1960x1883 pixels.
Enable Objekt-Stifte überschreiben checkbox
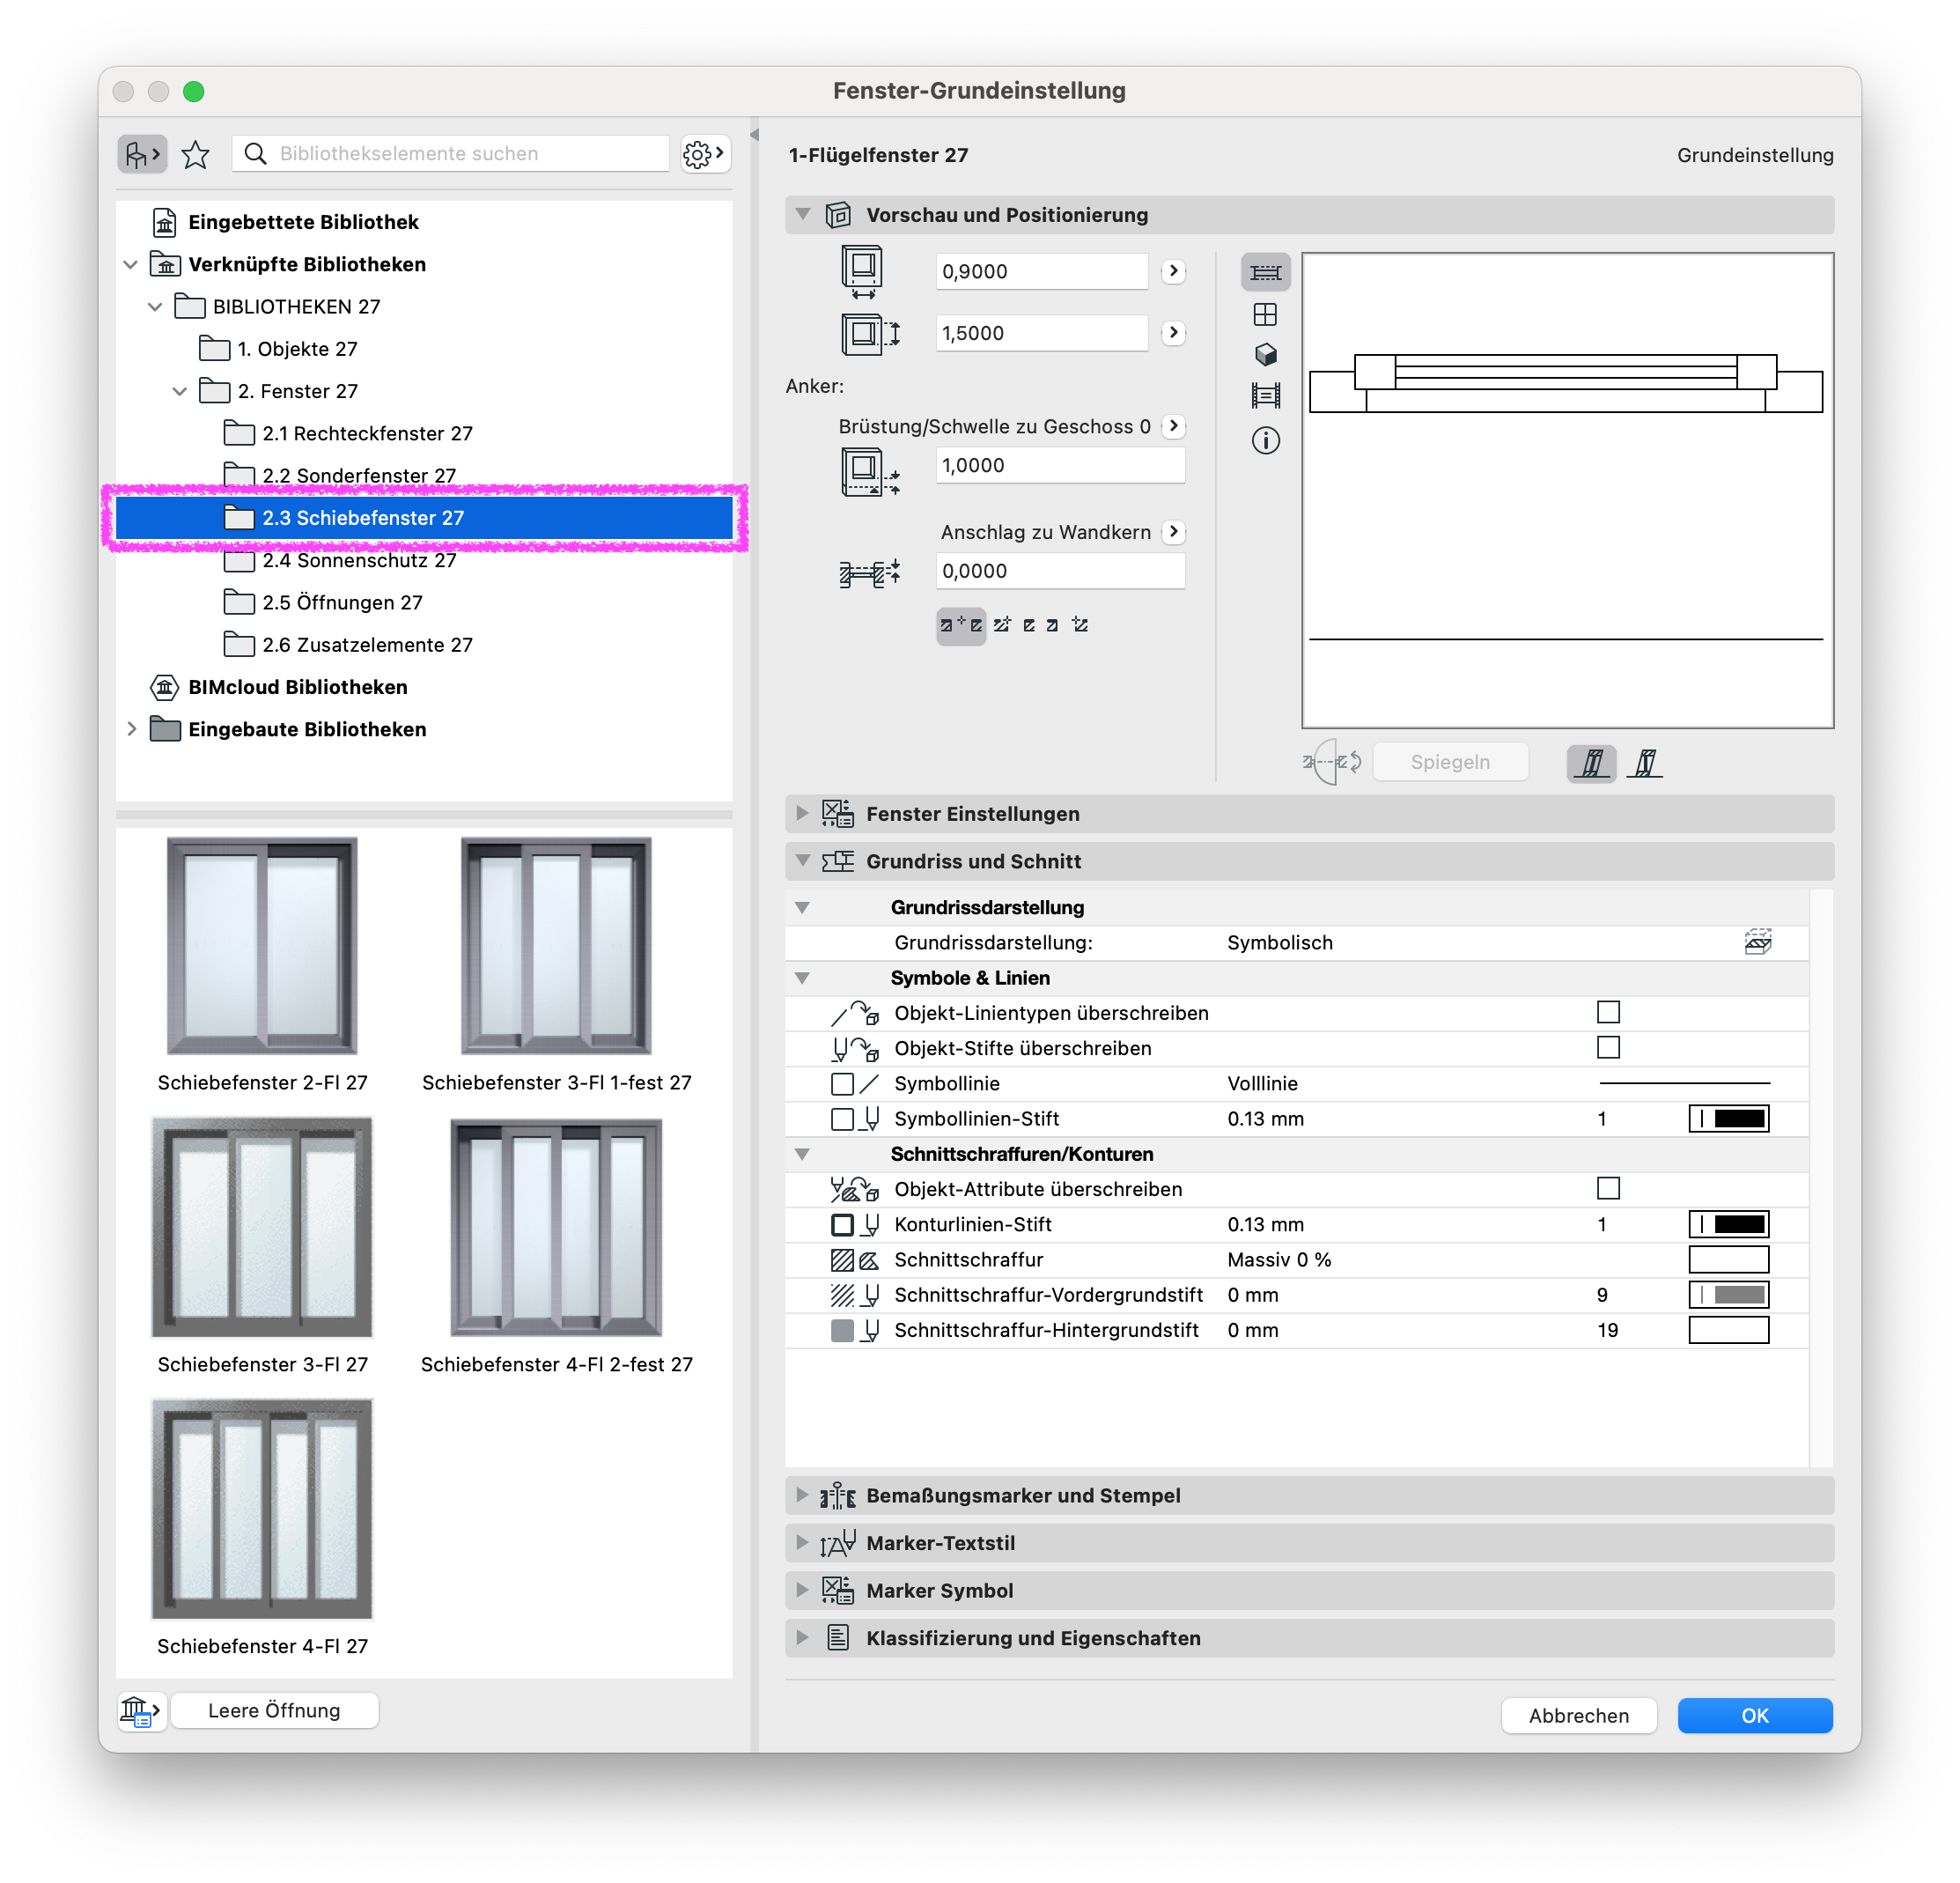pyautogui.click(x=1608, y=1048)
